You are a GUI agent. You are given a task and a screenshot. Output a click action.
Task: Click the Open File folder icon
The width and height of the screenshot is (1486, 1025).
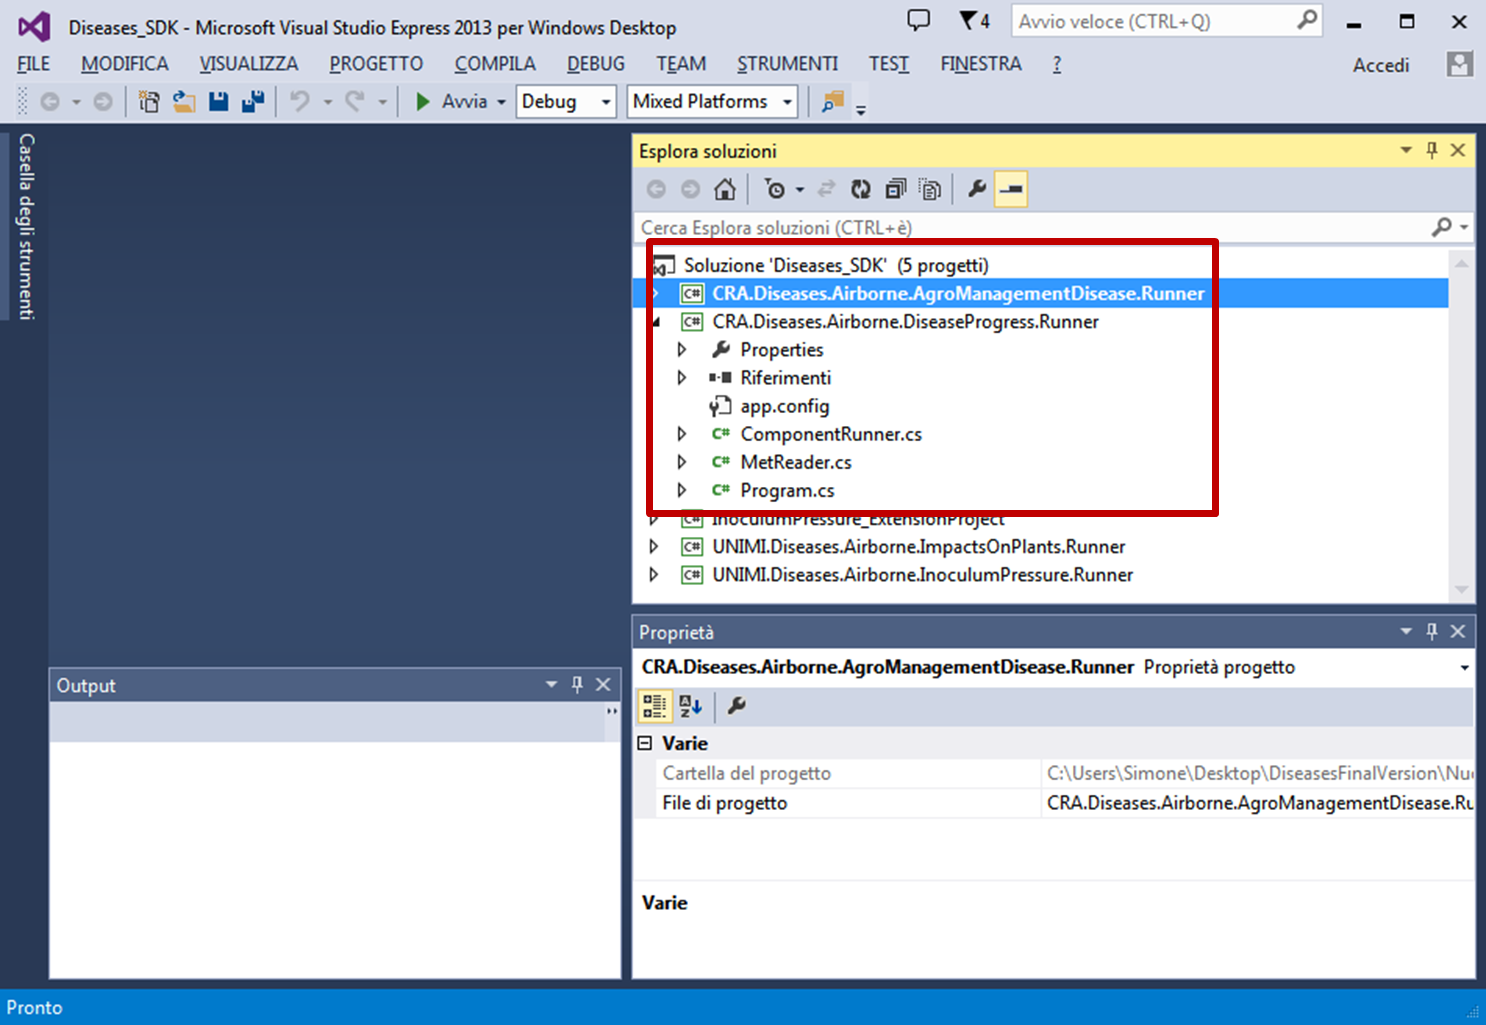click(x=184, y=102)
